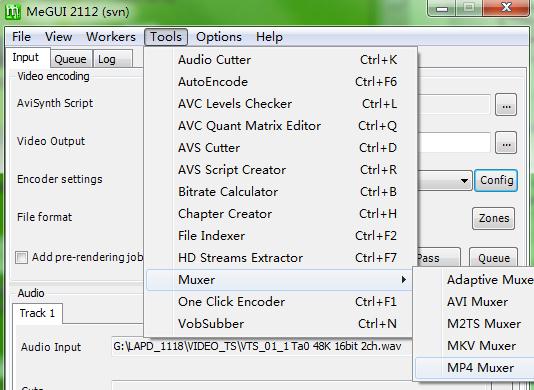Minimize the MeGUI window

[x=442, y=8]
